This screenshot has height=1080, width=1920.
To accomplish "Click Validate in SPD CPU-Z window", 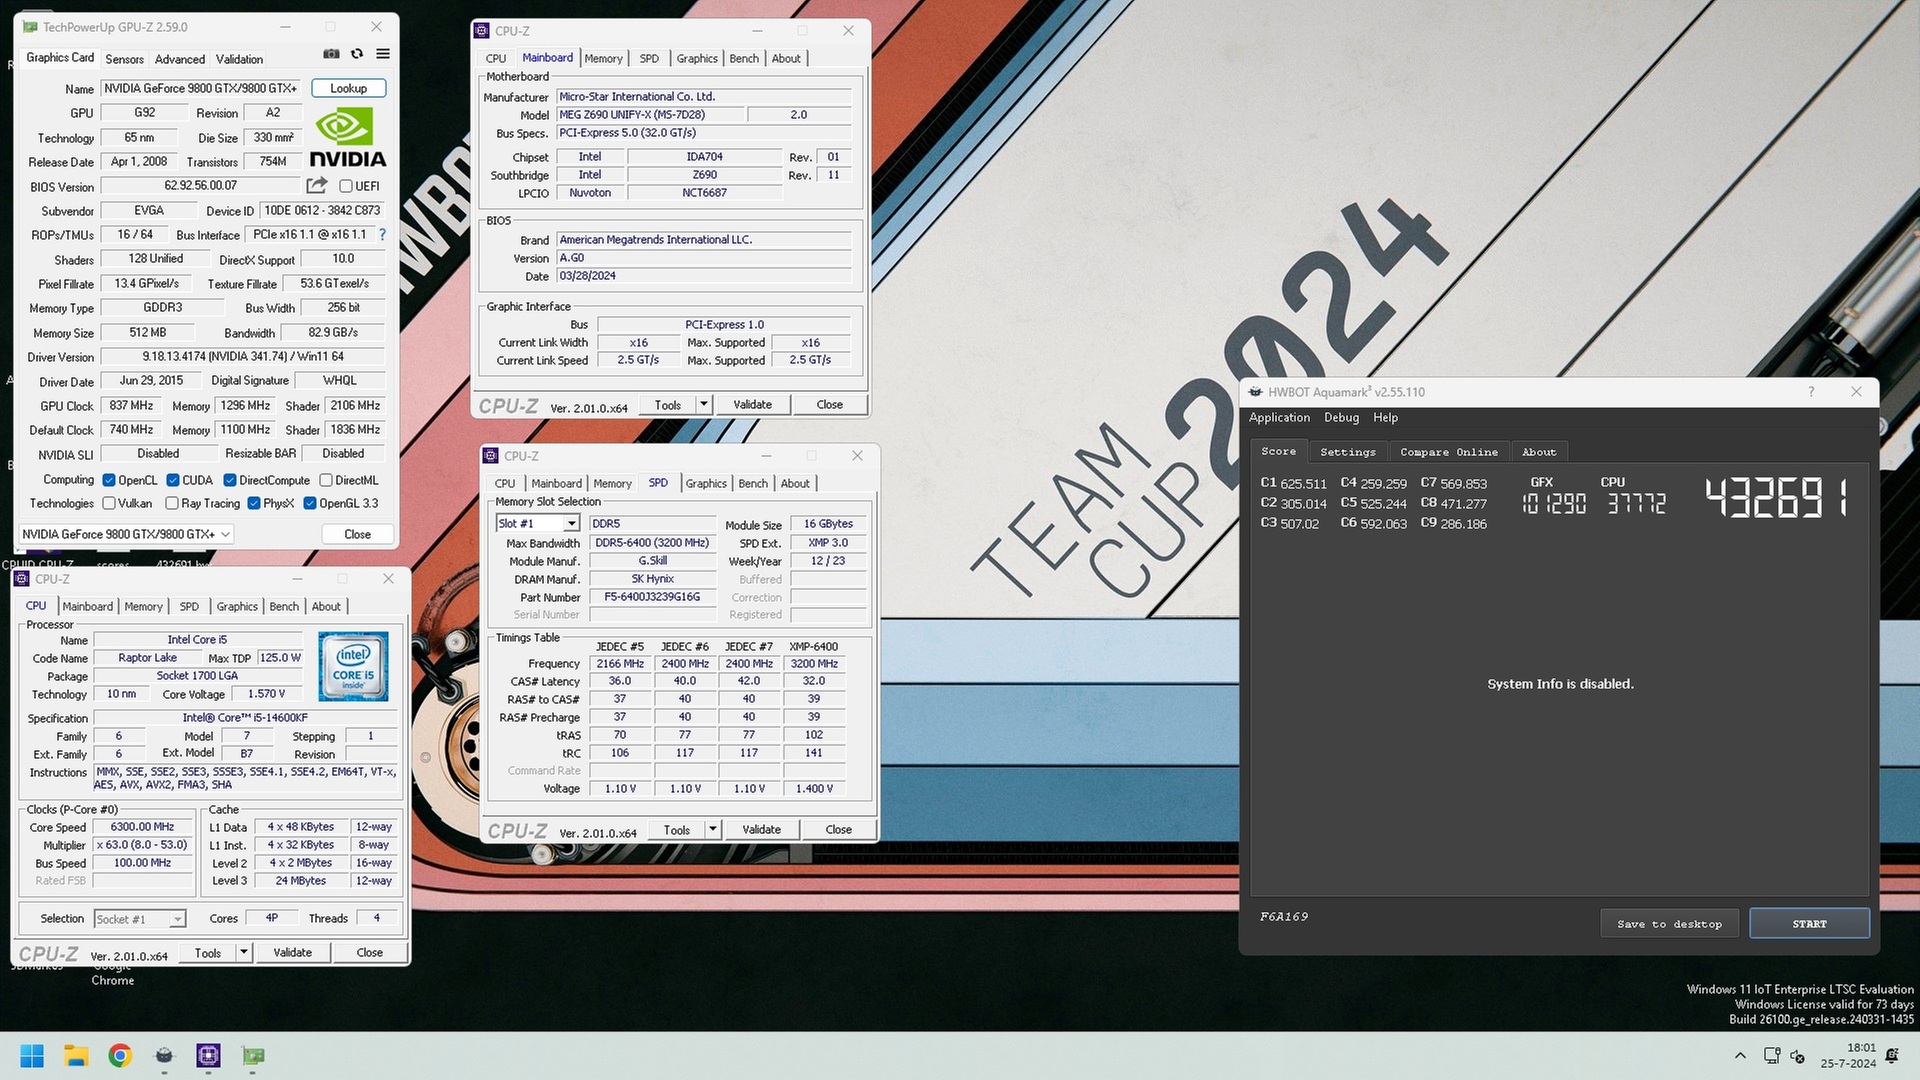I will (761, 830).
